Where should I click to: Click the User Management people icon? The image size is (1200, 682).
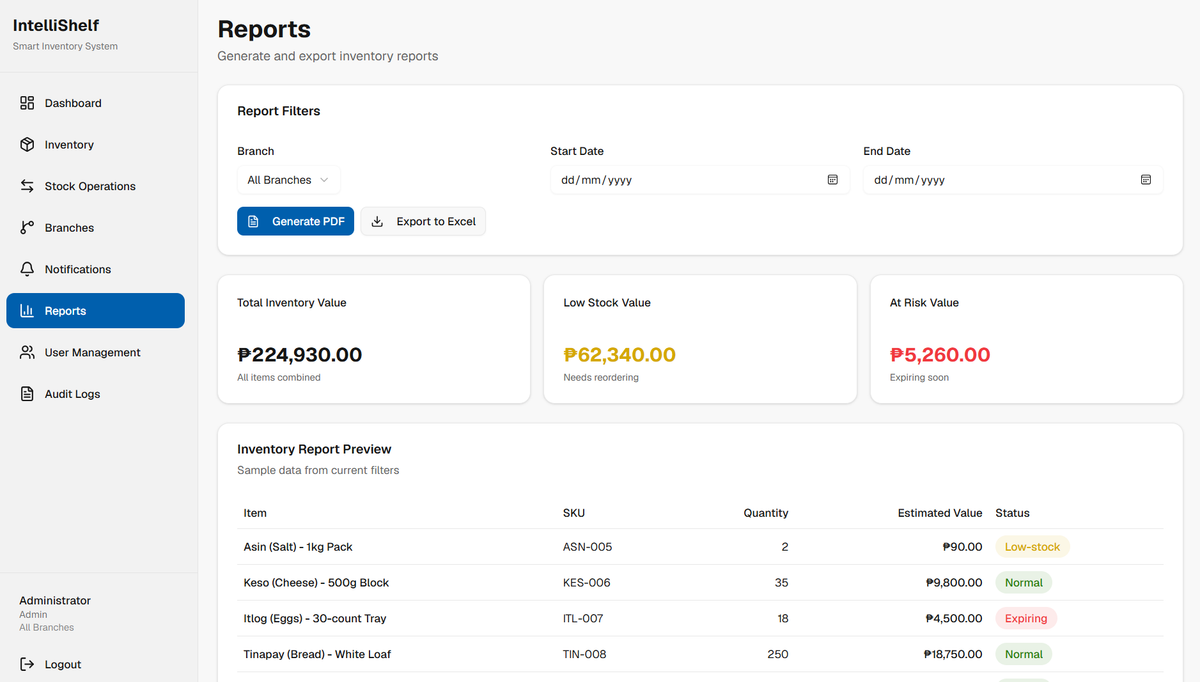27,352
